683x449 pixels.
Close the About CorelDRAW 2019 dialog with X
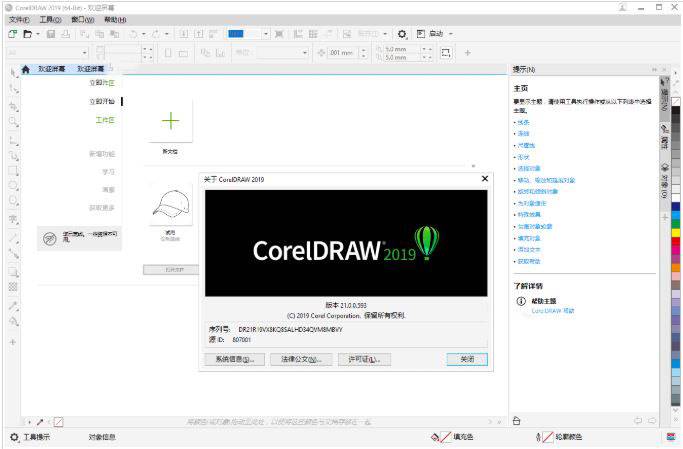(484, 179)
